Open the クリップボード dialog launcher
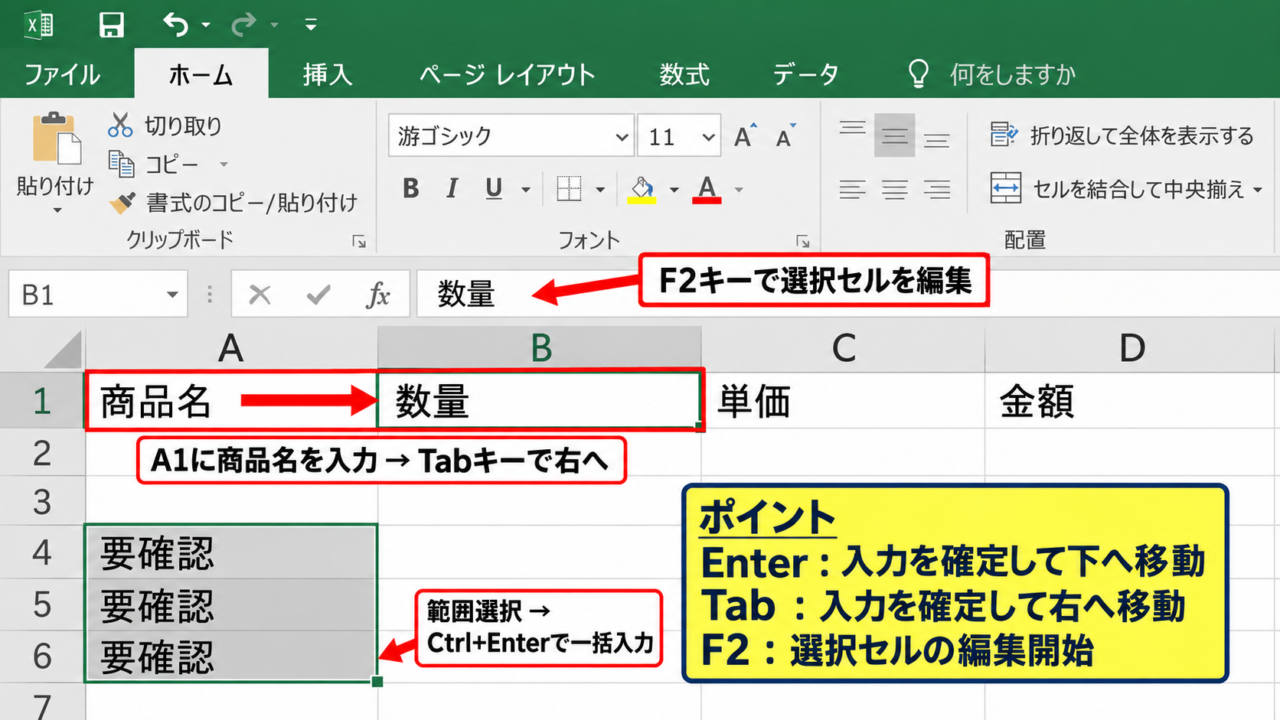This screenshot has height=720, width=1280. [x=359, y=241]
